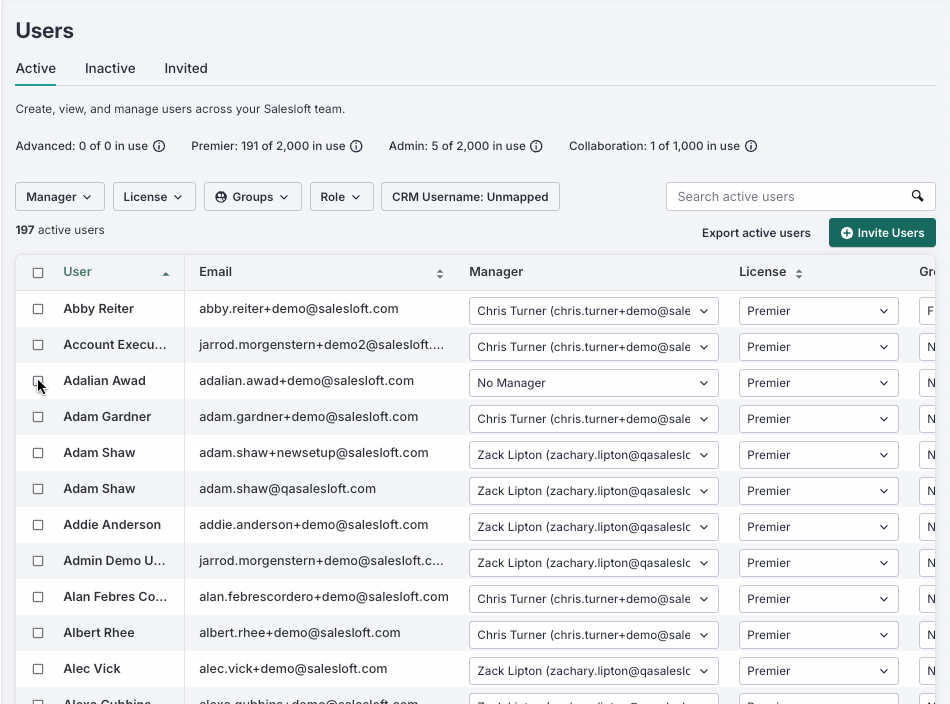Sort by the User column header
Image resolution: width=950 pixels, height=704 pixels.
point(78,272)
